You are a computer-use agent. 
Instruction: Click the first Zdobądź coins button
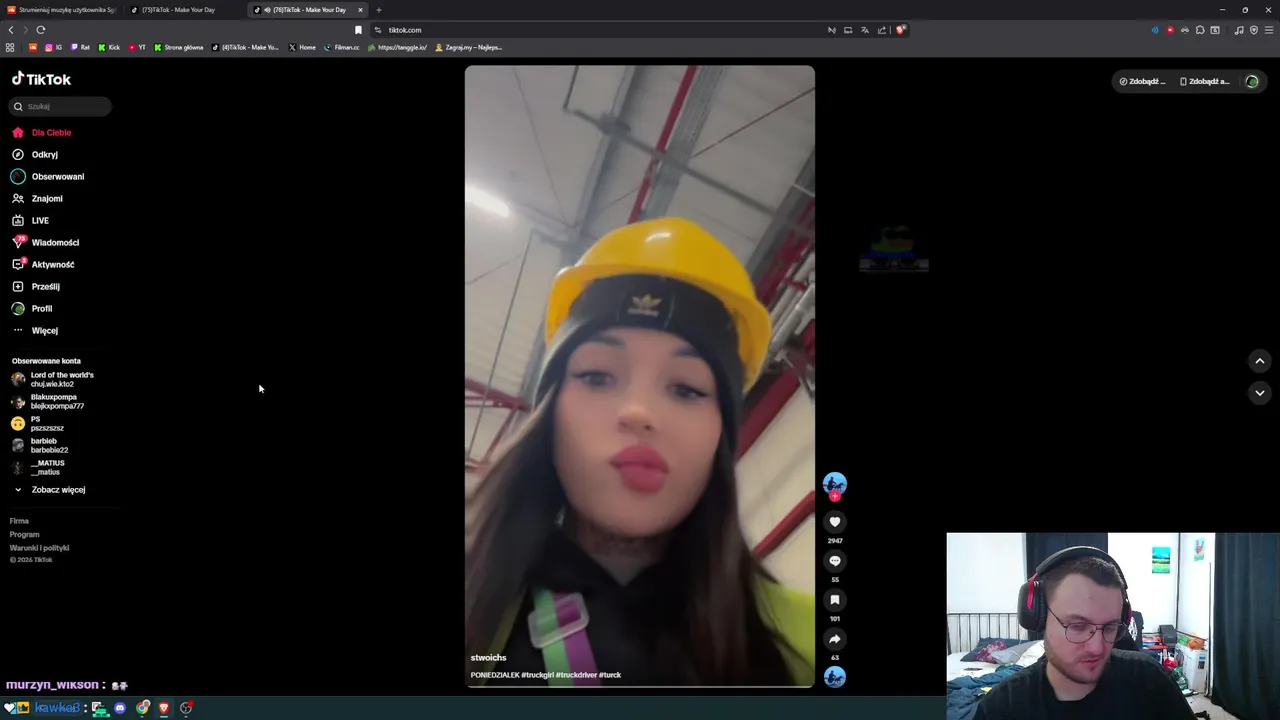(1142, 81)
